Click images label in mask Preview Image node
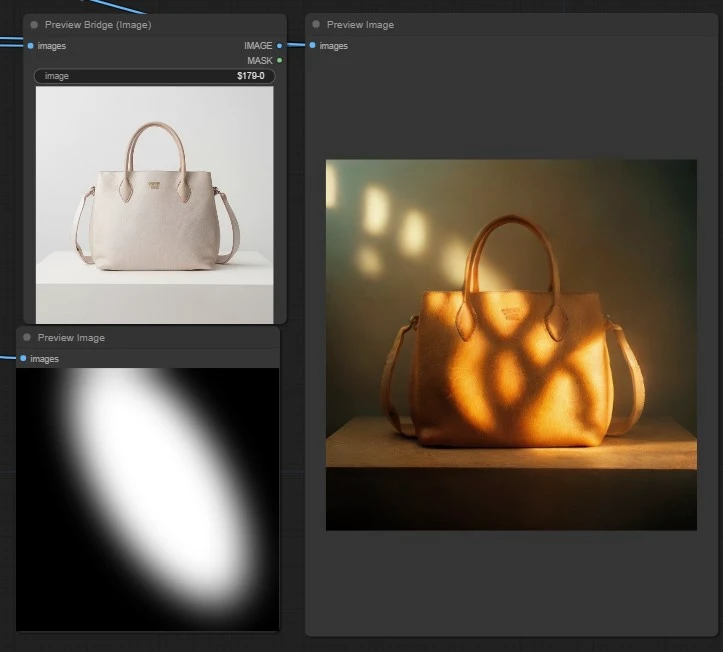 (x=44, y=359)
